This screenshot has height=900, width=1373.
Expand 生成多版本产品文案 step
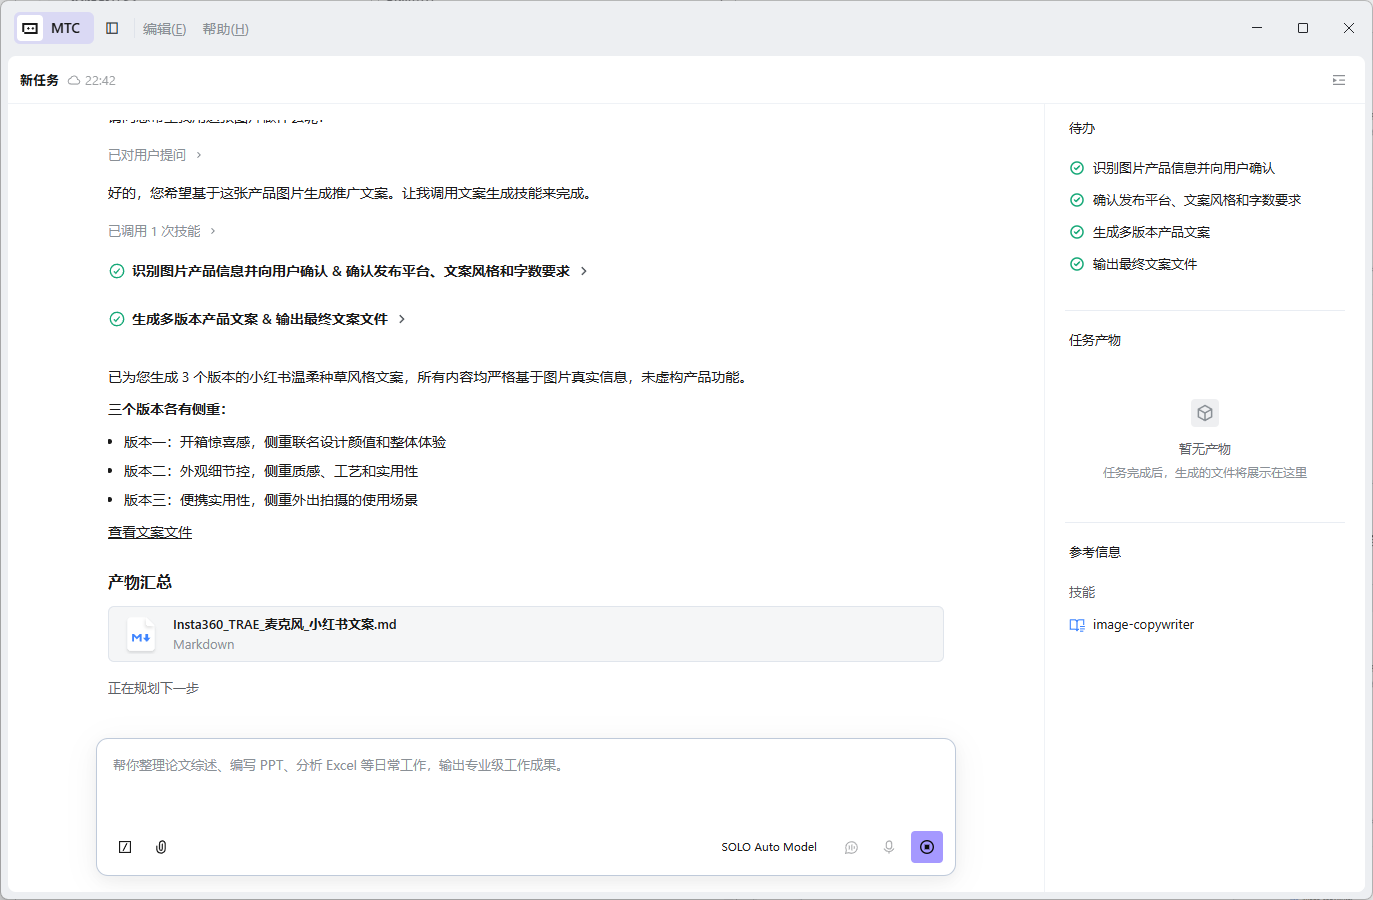click(258, 319)
